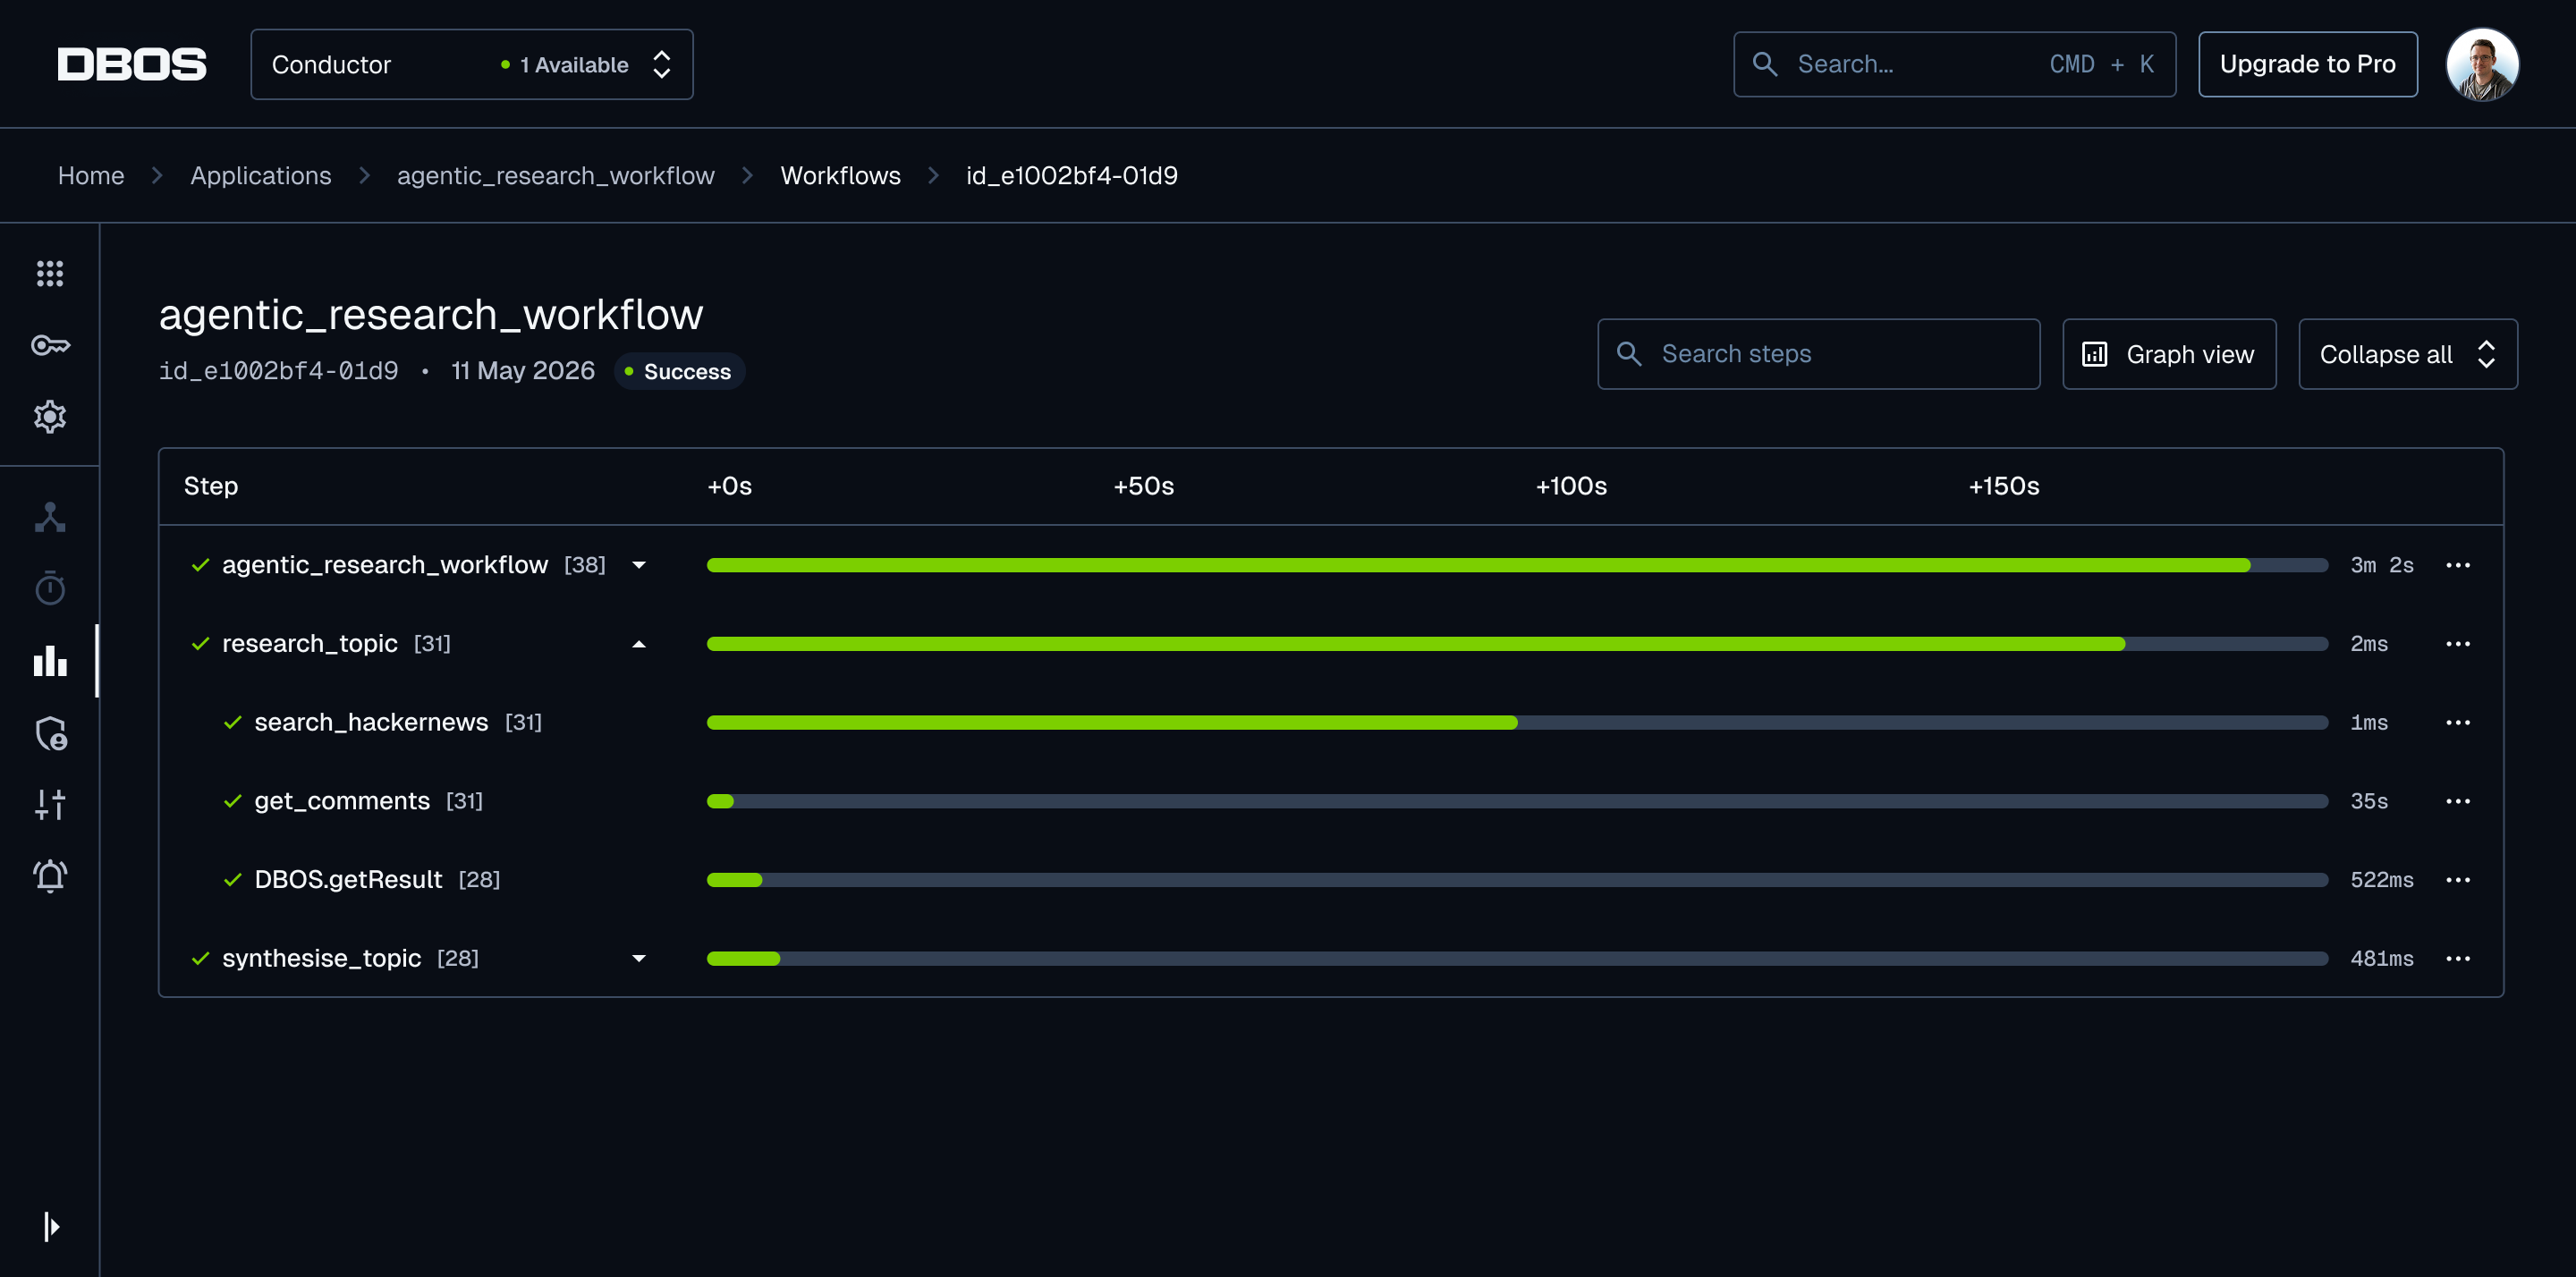Focus the global Search field
The height and width of the screenshot is (1277, 2576).
pyautogui.click(x=1955, y=64)
